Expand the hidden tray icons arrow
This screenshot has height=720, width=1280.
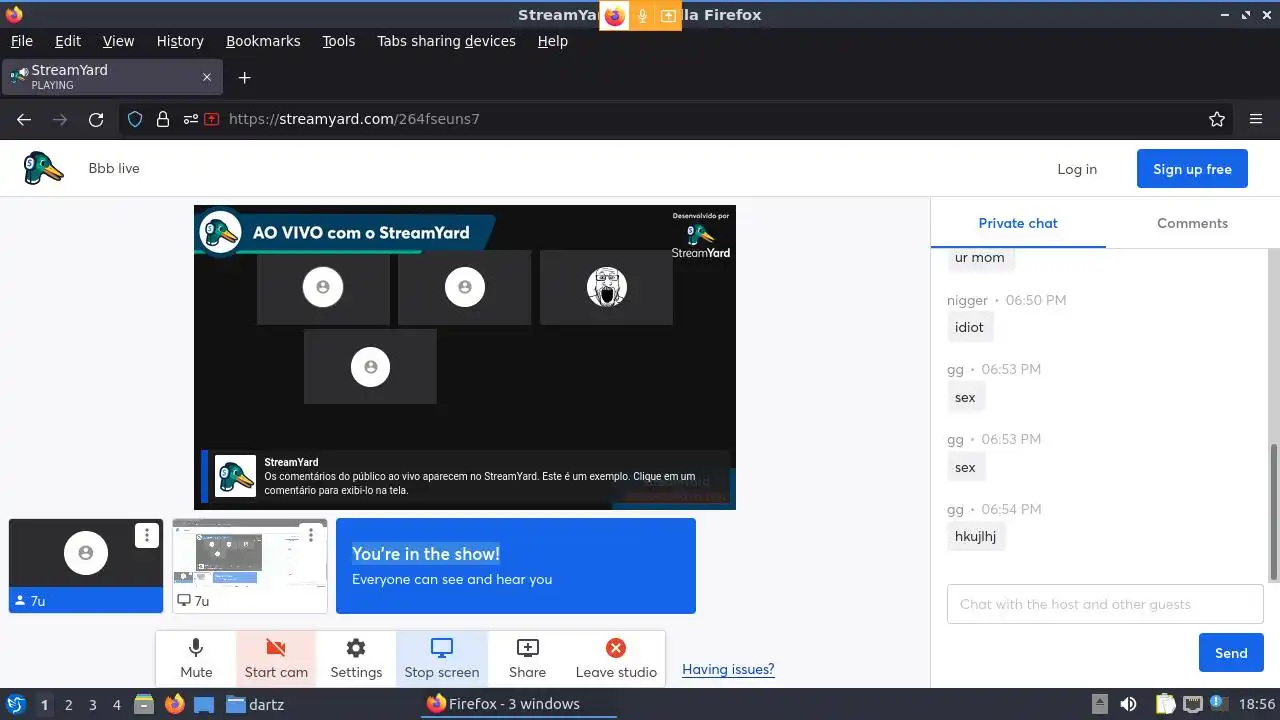pos(1100,704)
